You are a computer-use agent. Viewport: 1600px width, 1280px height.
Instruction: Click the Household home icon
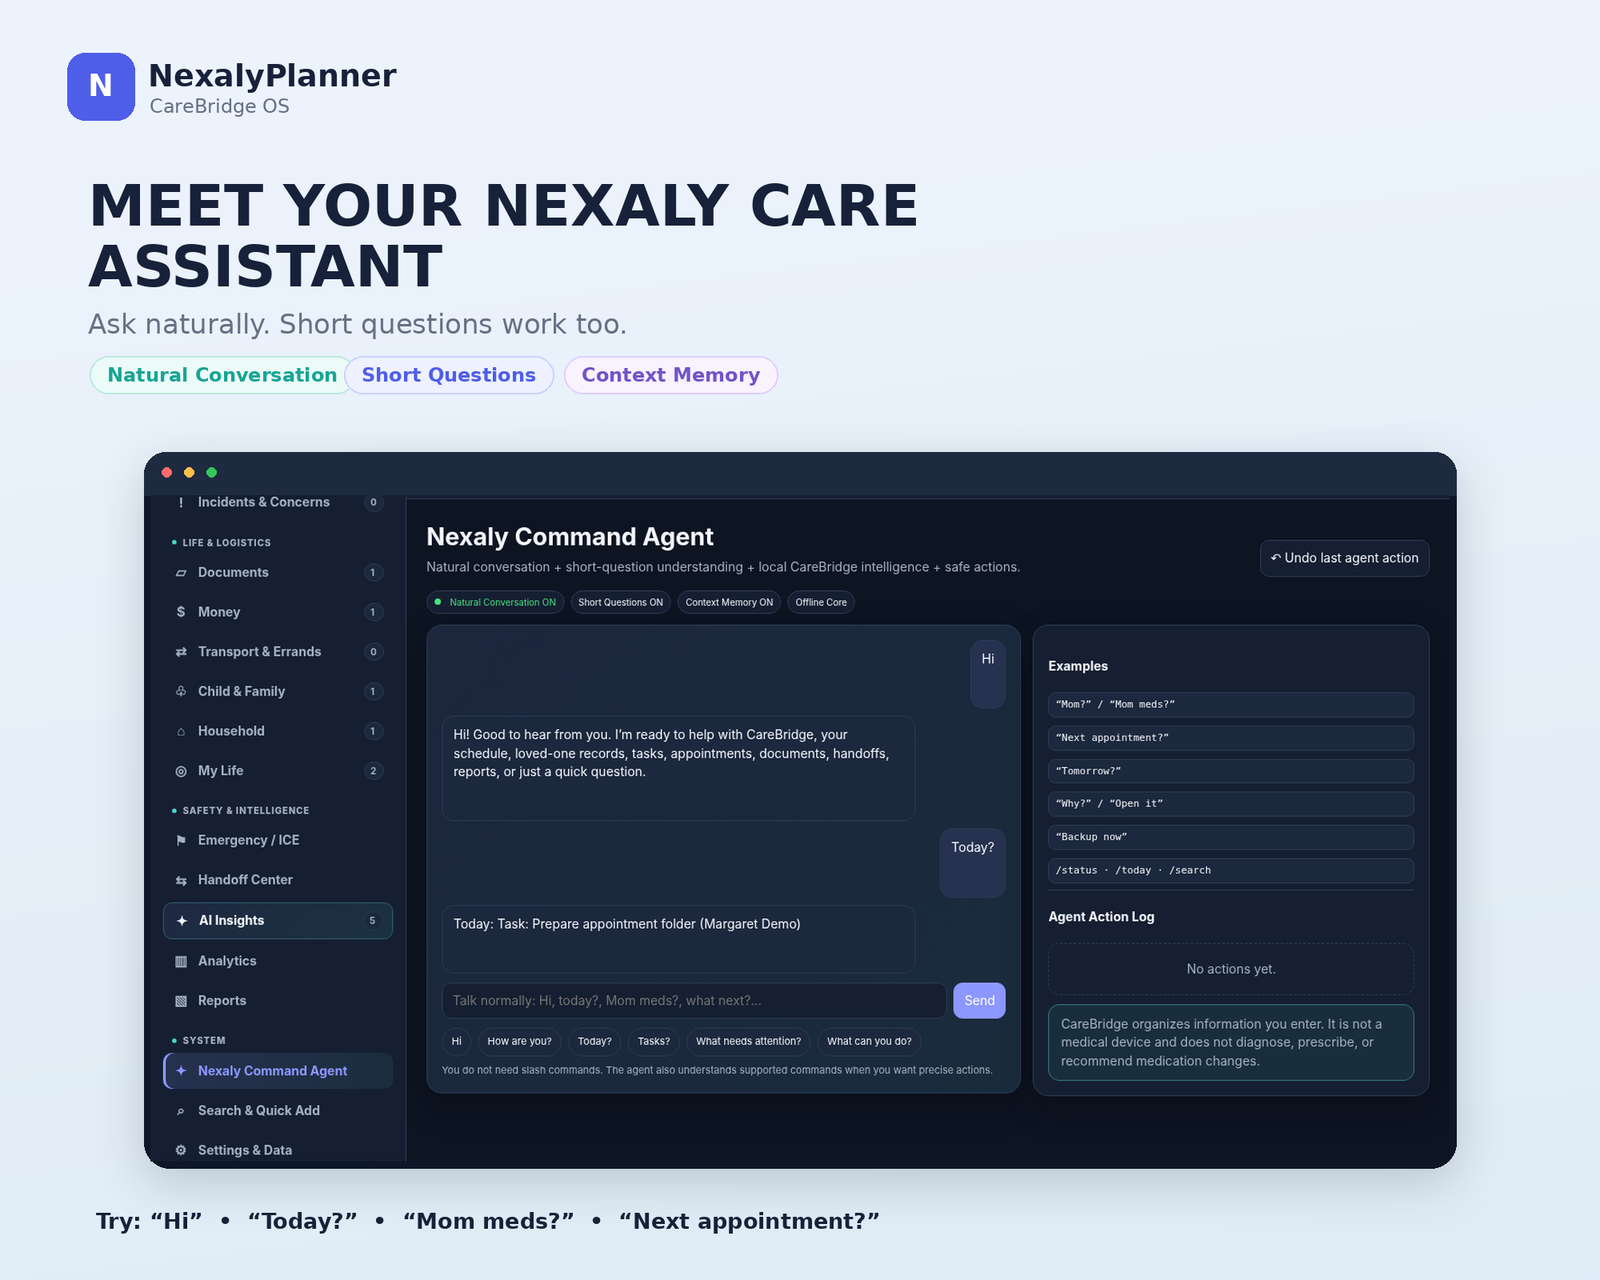pyautogui.click(x=181, y=731)
